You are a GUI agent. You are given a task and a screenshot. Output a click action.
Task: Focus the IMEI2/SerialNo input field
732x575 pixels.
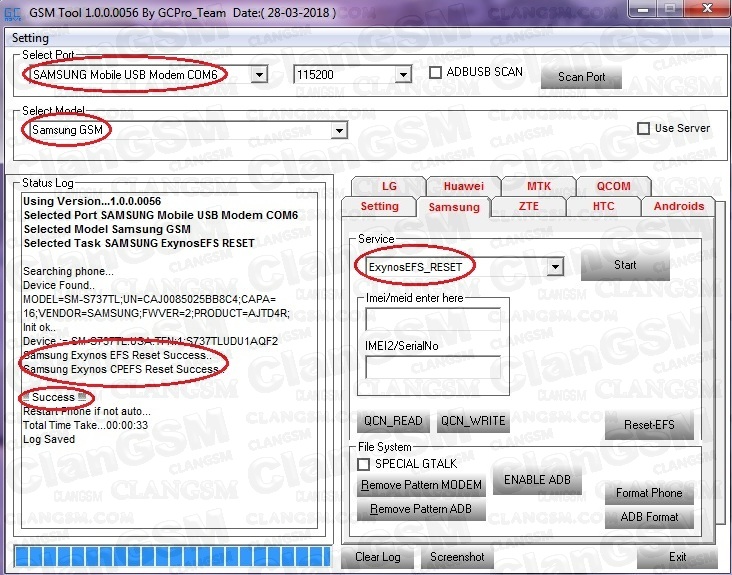pyautogui.click(x=433, y=367)
